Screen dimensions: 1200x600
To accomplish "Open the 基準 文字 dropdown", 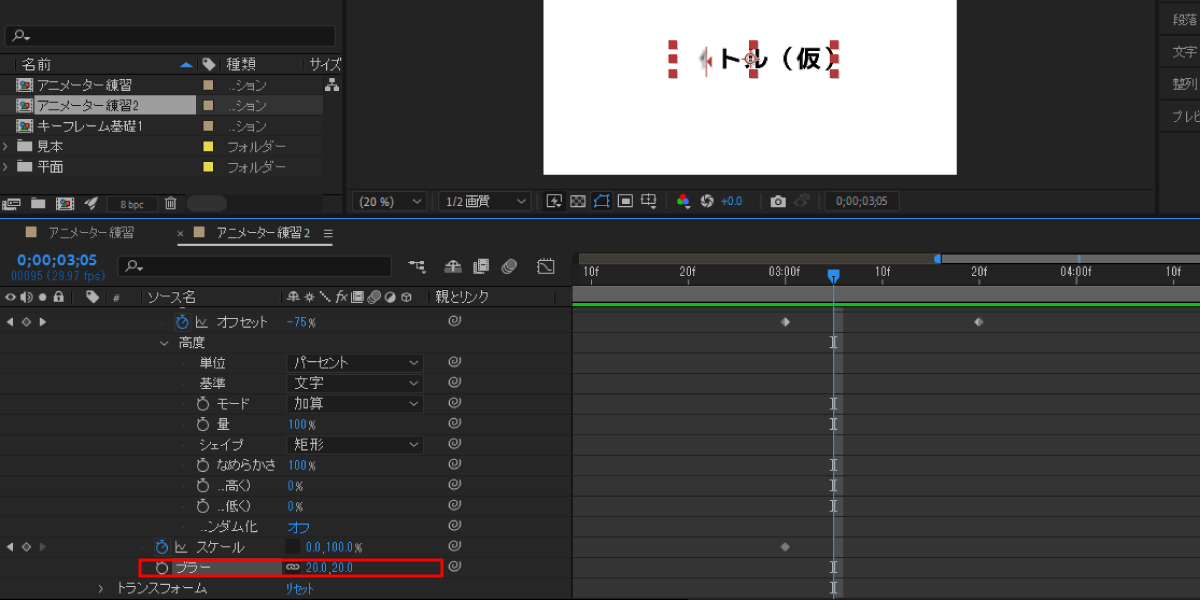I will click(355, 383).
